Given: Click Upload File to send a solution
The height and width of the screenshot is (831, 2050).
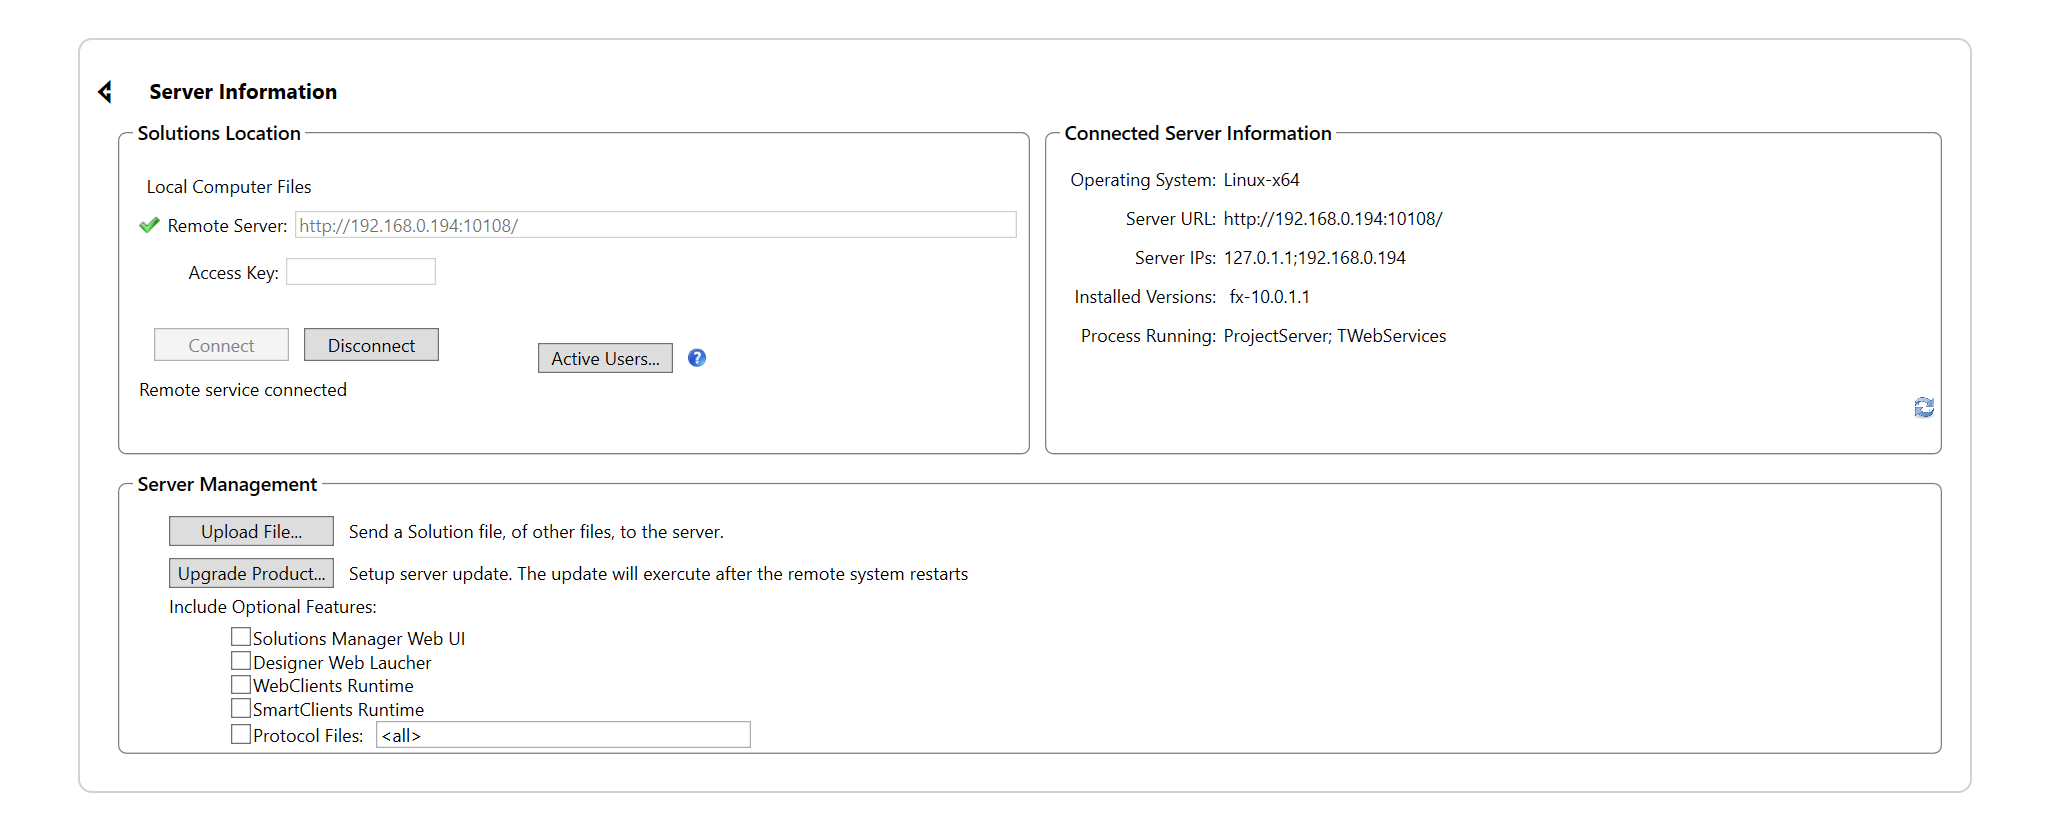Looking at the screenshot, I should click(251, 531).
